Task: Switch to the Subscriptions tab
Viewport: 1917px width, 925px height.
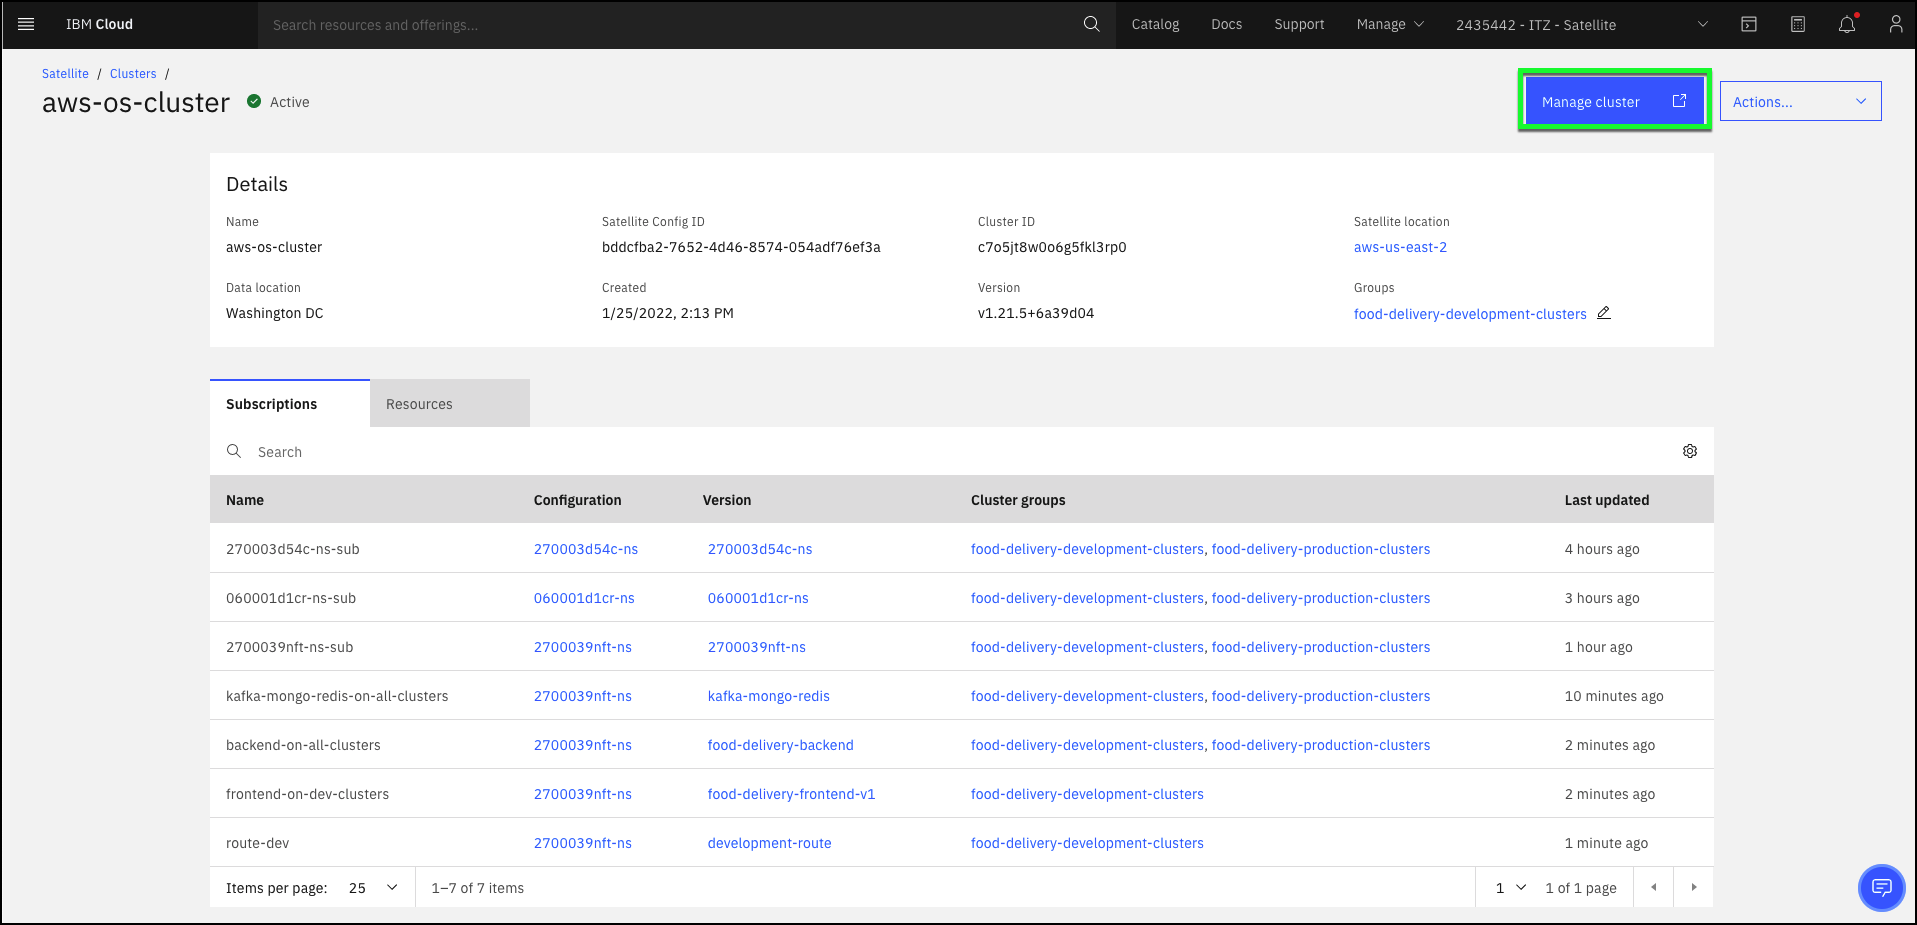Action: pos(290,403)
